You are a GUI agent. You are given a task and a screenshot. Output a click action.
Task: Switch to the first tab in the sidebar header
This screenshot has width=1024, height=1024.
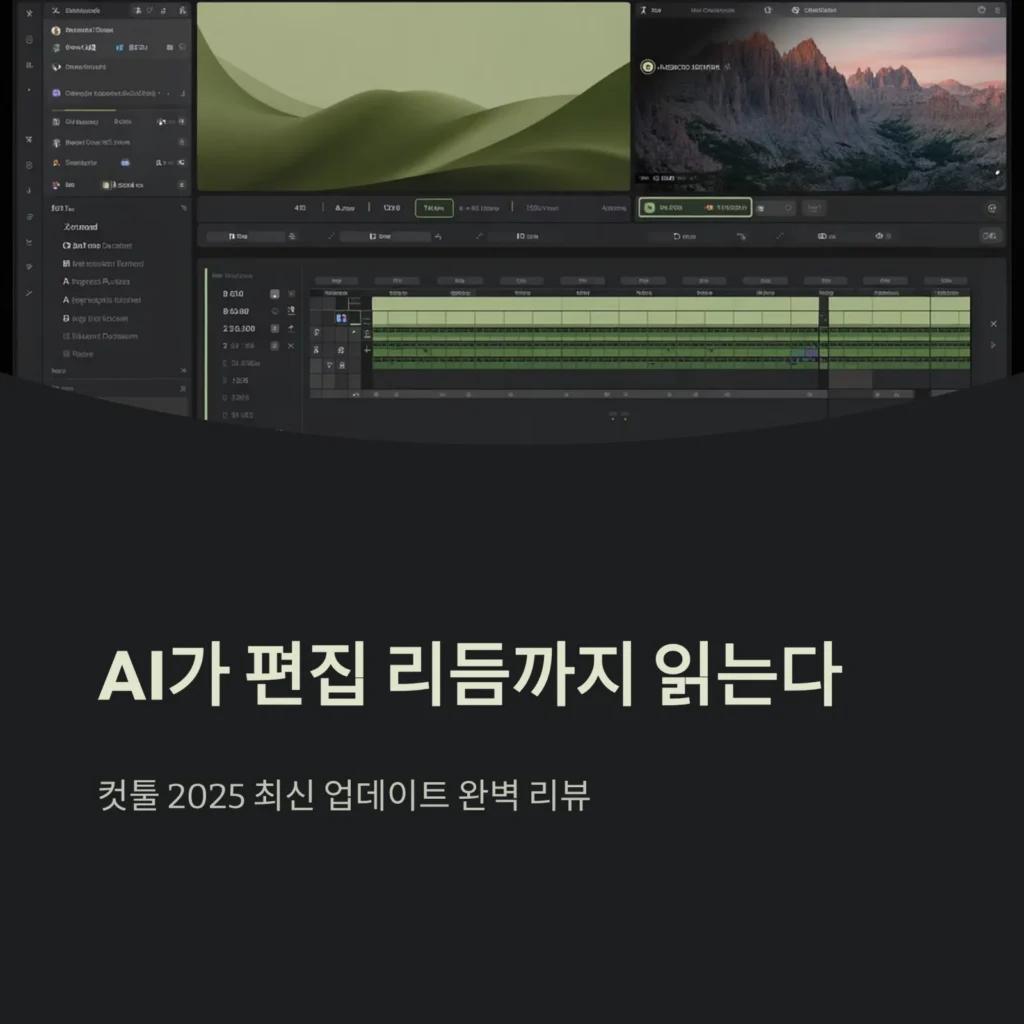[x=139, y=11]
